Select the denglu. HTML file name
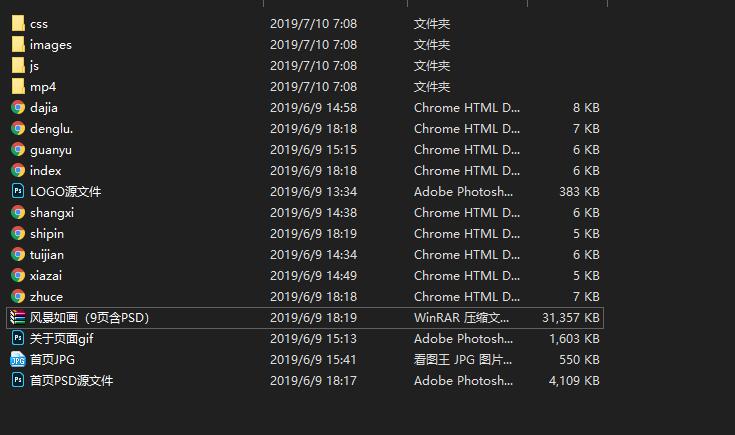 (x=51, y=128)
